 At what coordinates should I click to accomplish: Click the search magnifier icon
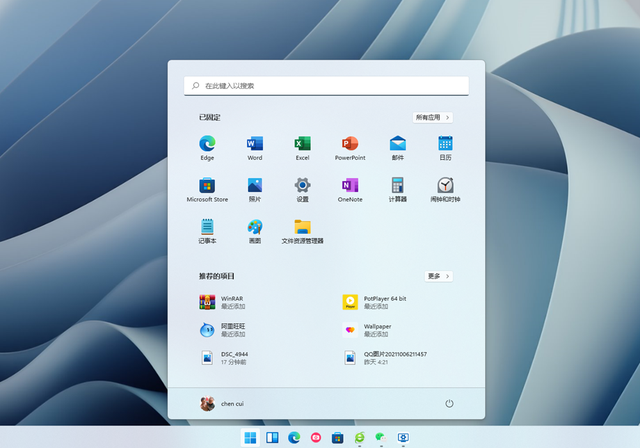point(196,86)
